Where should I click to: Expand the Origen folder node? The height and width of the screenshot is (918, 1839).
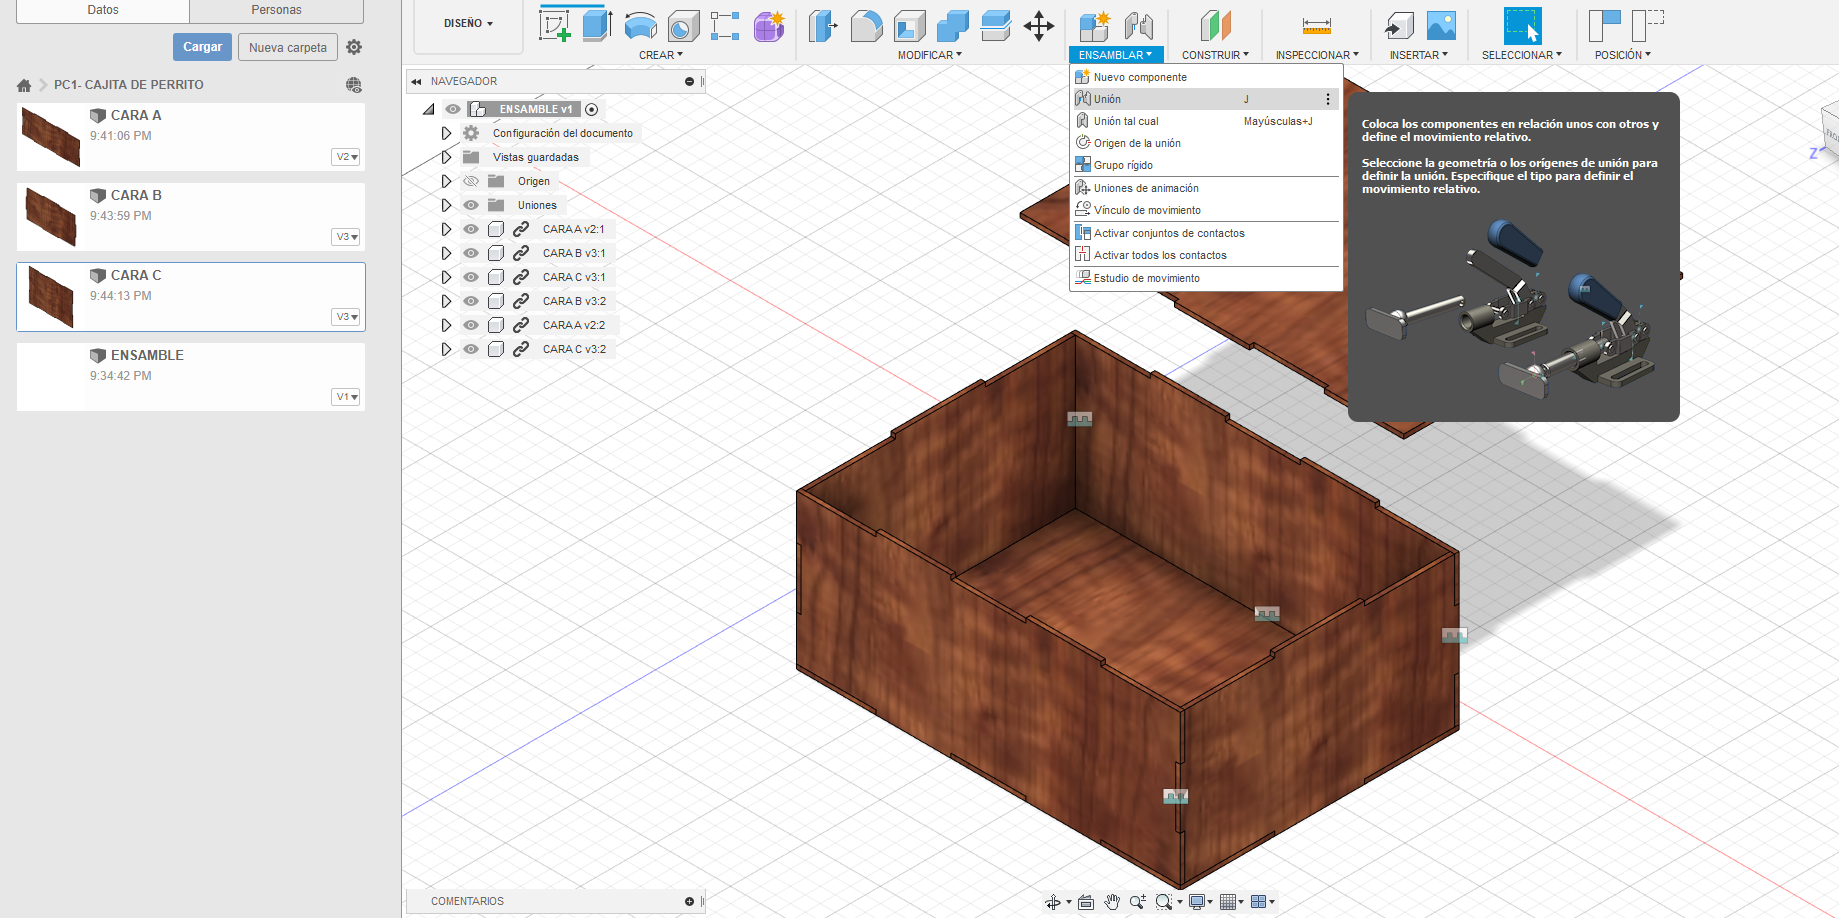coord(446,181)
